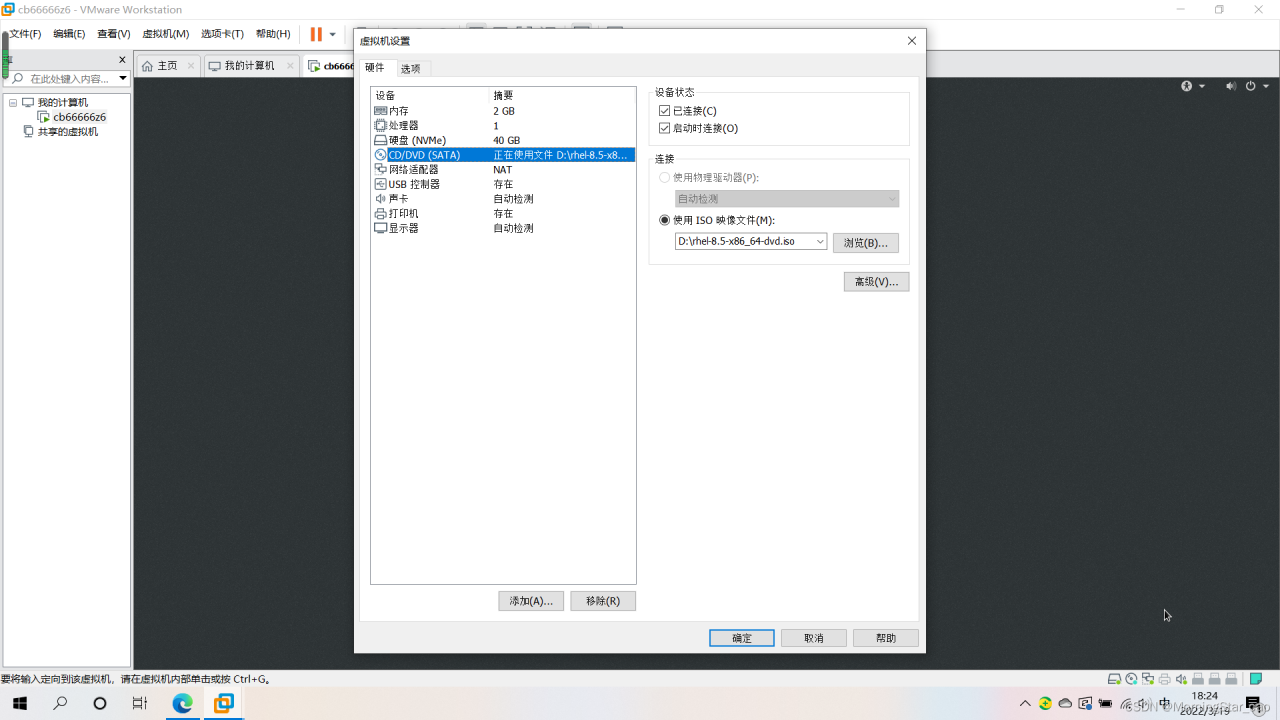Open Microsoft Edge from the taskbar
The image size is (1280, 720).
[x=182, y=703]
